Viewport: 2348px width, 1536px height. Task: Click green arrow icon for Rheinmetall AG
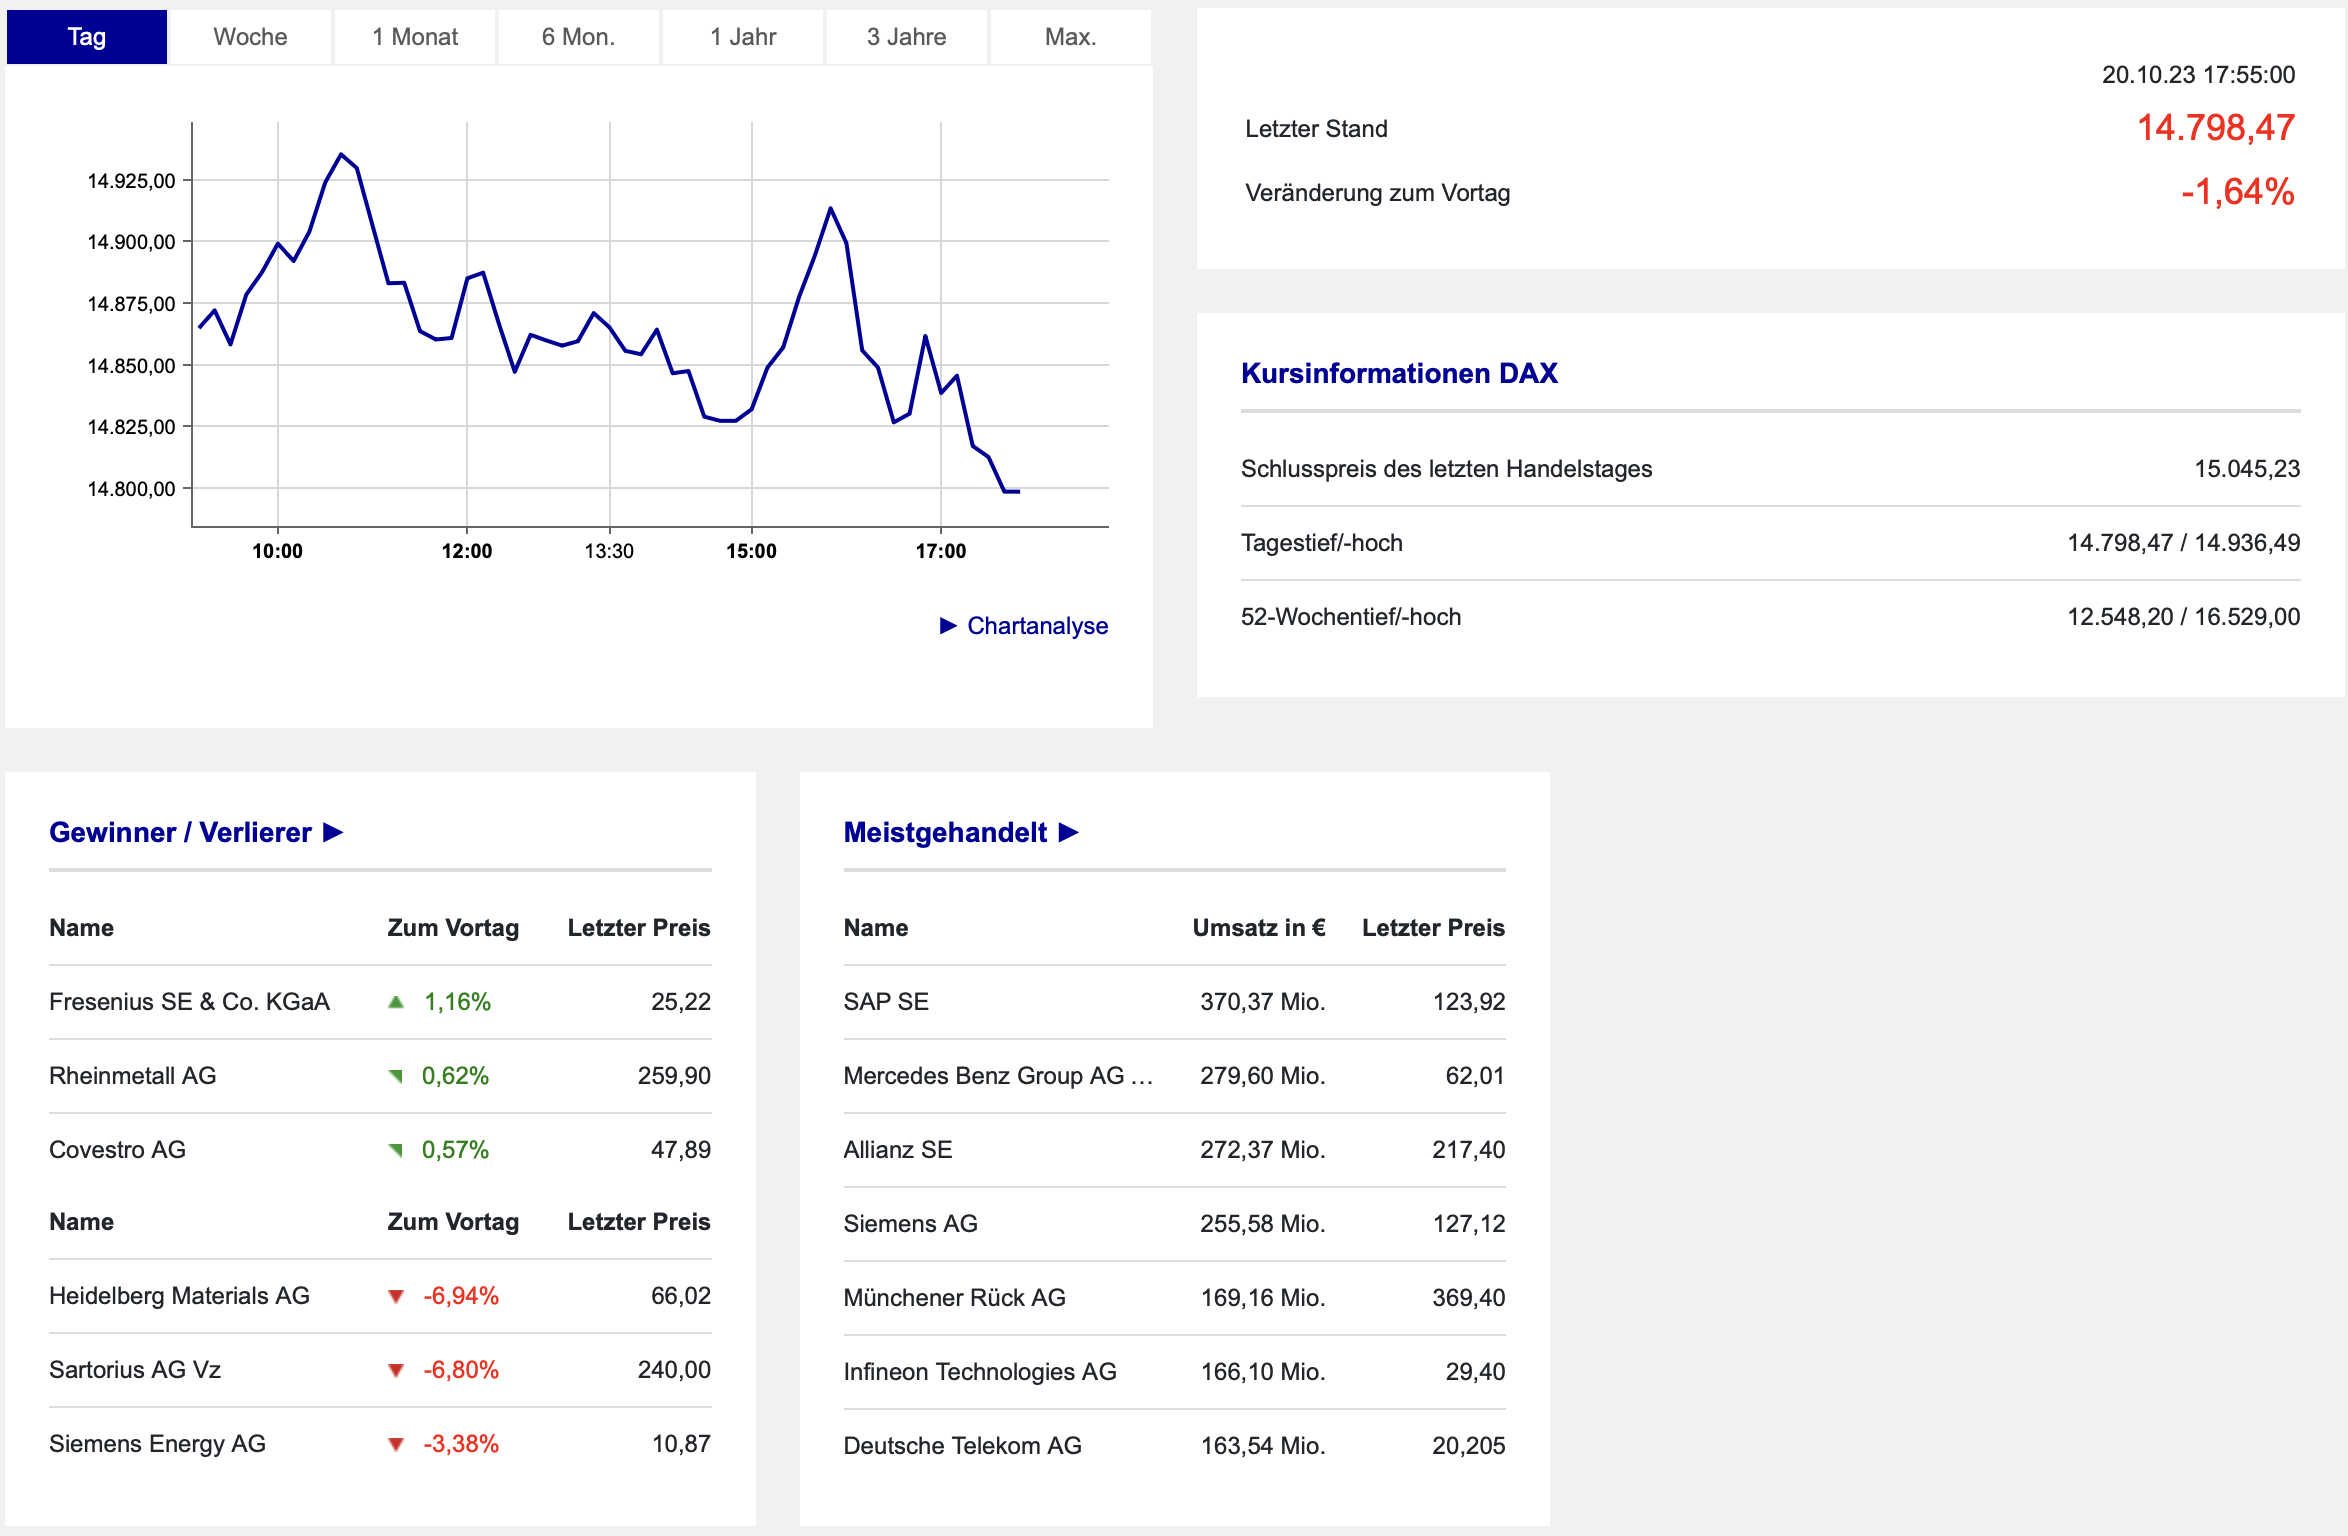pos(396,1076)
